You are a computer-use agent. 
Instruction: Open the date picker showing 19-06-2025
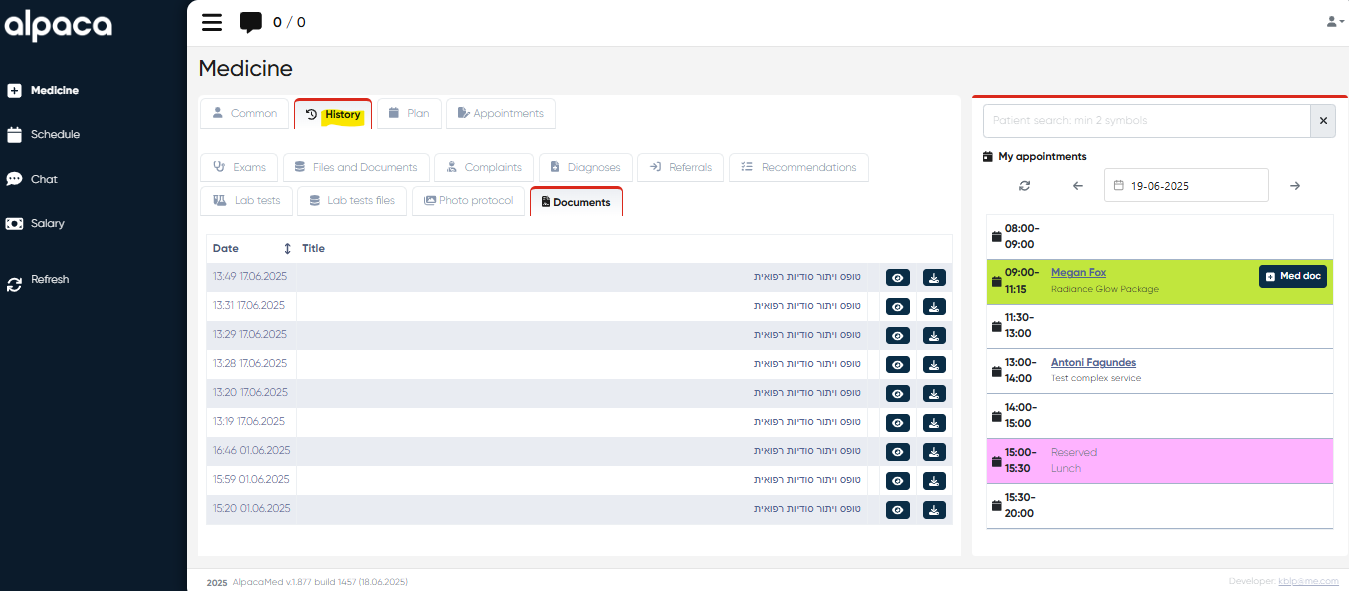[1186, 186]
